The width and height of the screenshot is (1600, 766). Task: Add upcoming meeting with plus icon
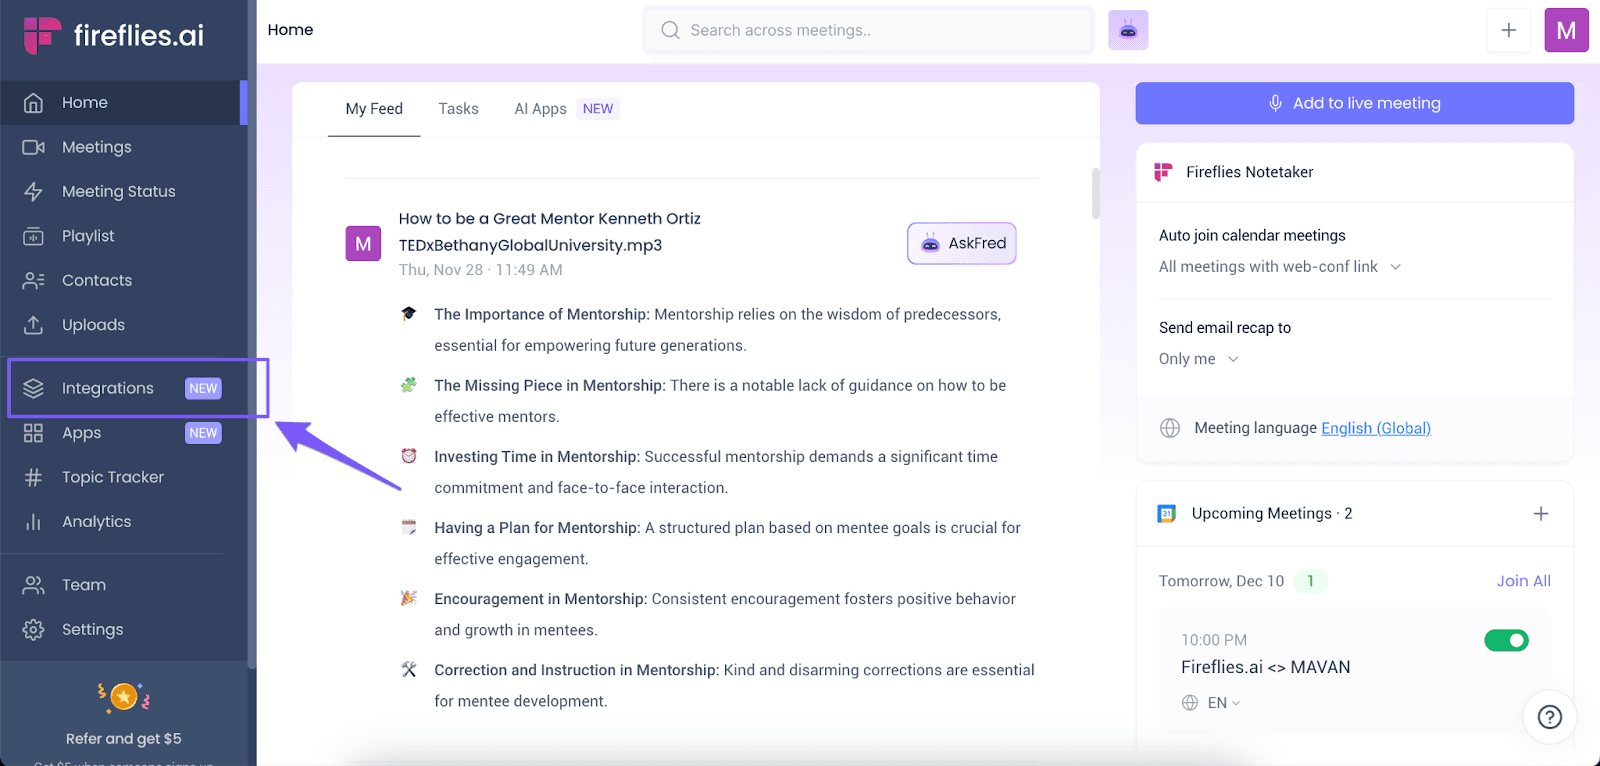(1541, 513)
